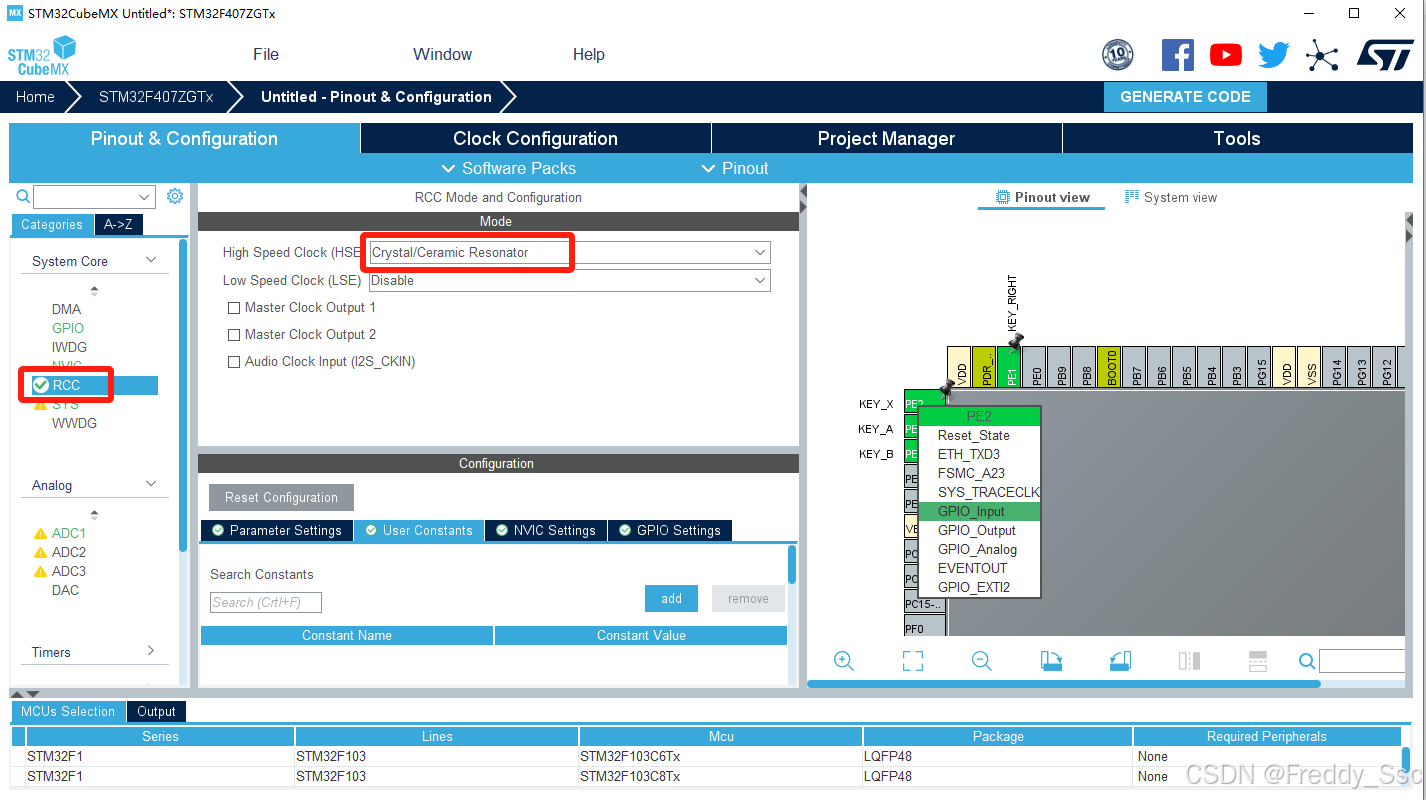Enable Master Clock Output 2
The image size is (1426, 800).
coord(234,335)
